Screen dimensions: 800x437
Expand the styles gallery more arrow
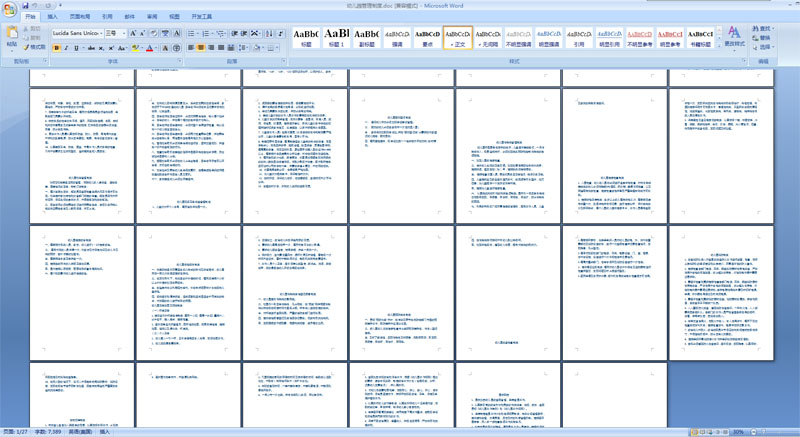click(719, 45)
